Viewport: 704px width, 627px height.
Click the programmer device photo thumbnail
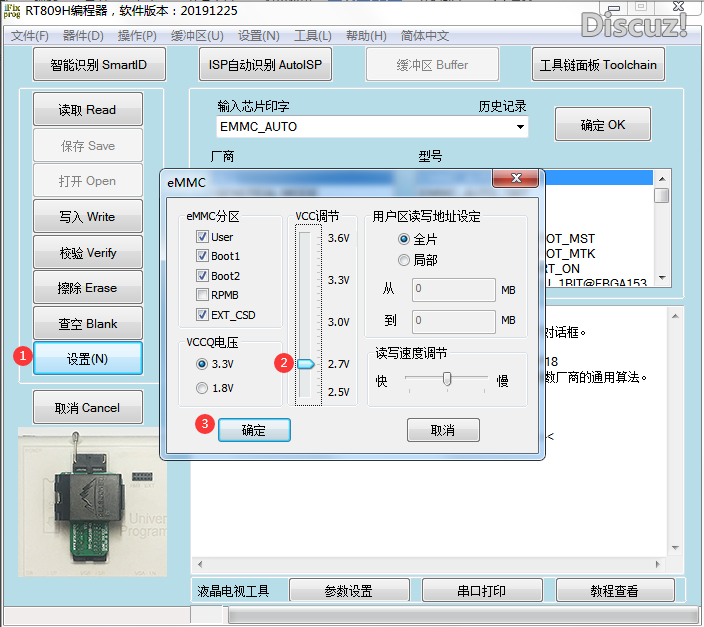[x=92, y=502]
